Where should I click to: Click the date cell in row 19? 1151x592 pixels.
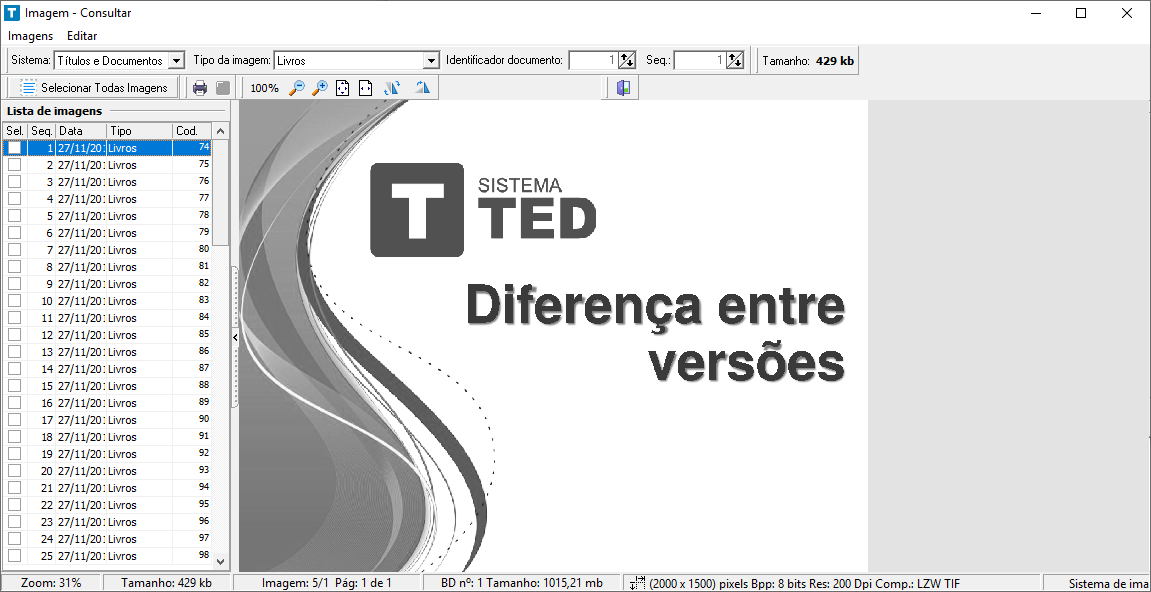tap(81, 454)
